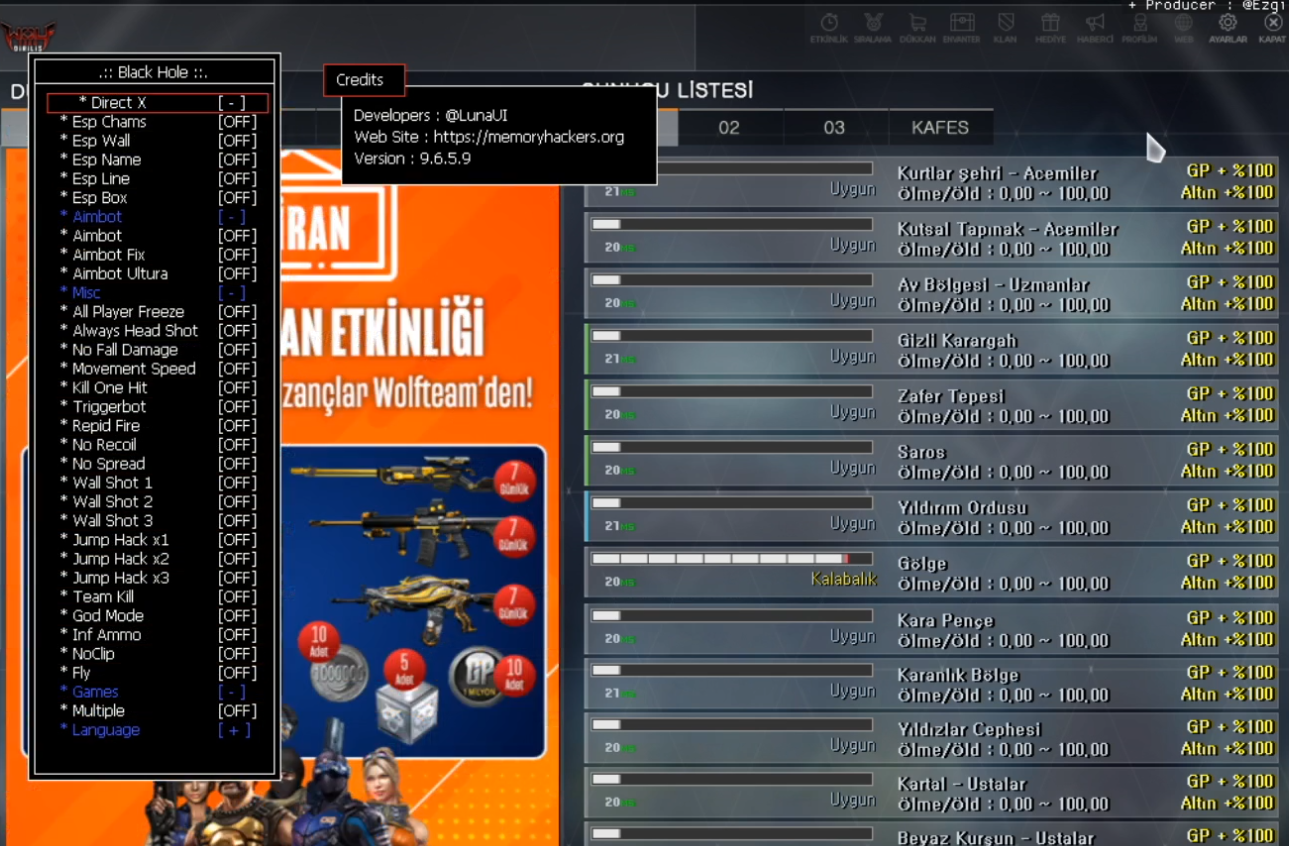Join the Zafer Tepesi server
Screen dimensions: 1289x846
click(931, 406)
